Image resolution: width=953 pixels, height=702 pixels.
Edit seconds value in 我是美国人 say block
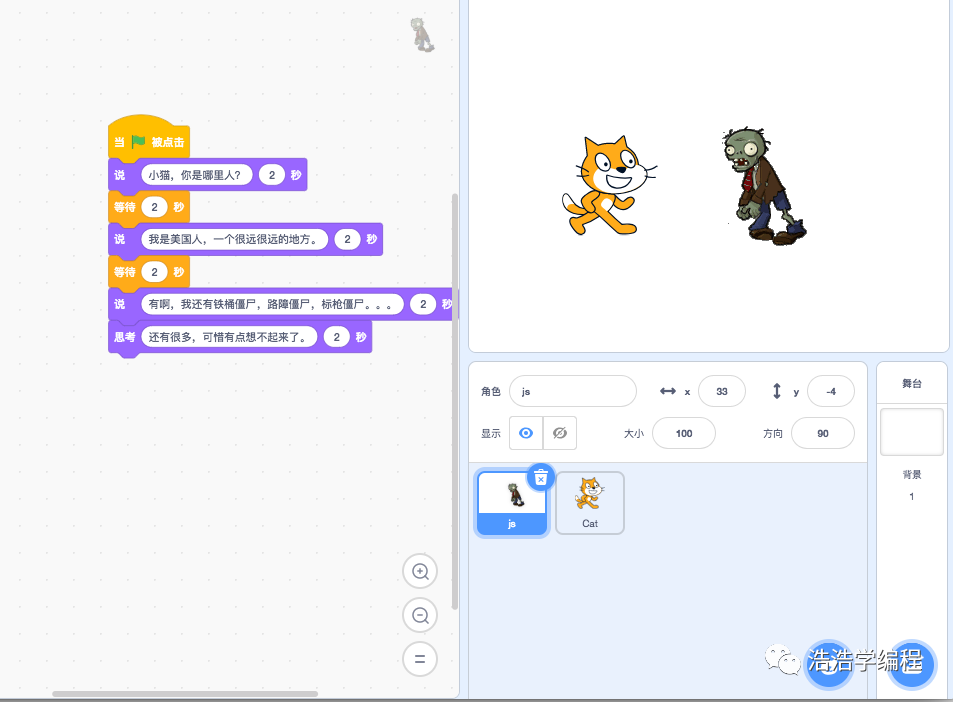[347, 239]
